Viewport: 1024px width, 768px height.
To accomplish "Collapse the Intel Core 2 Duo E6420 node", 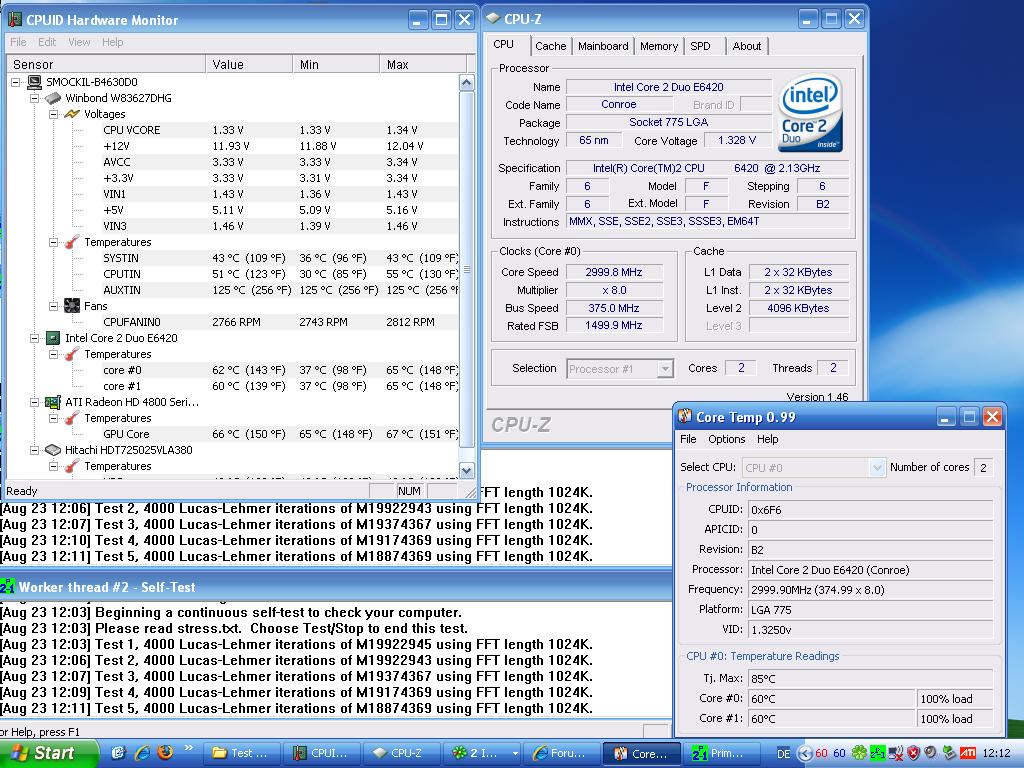I will (34, 338).
